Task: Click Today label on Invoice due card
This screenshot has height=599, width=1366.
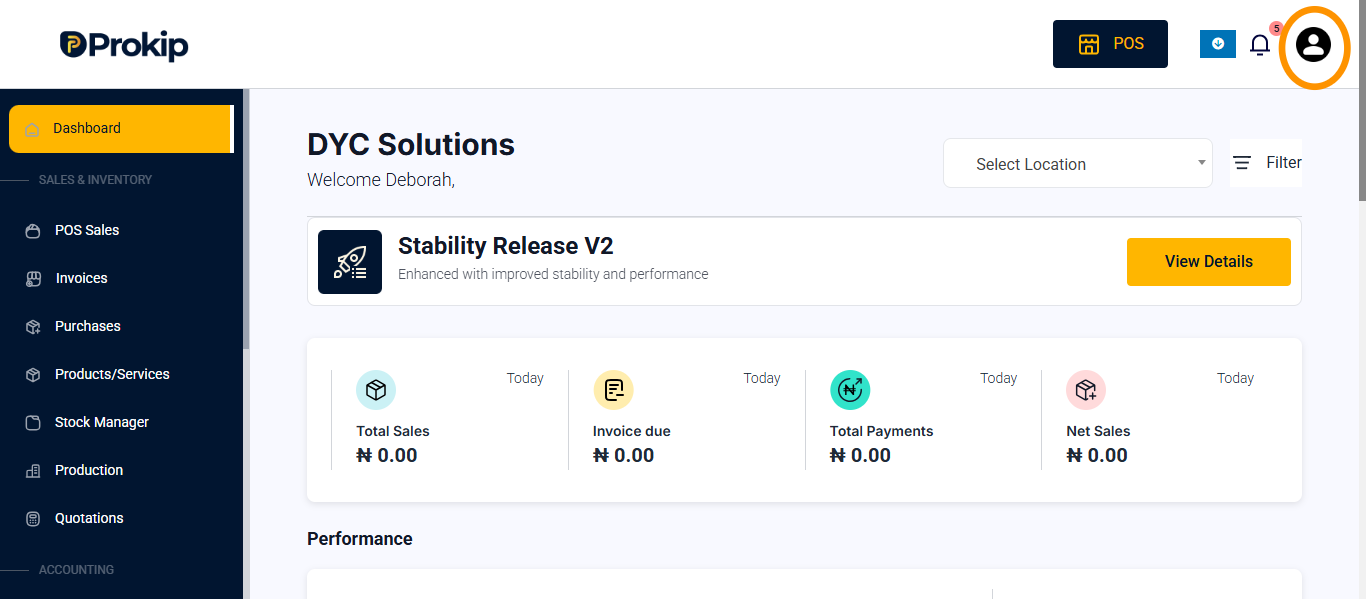Action: tap(762, 378)
